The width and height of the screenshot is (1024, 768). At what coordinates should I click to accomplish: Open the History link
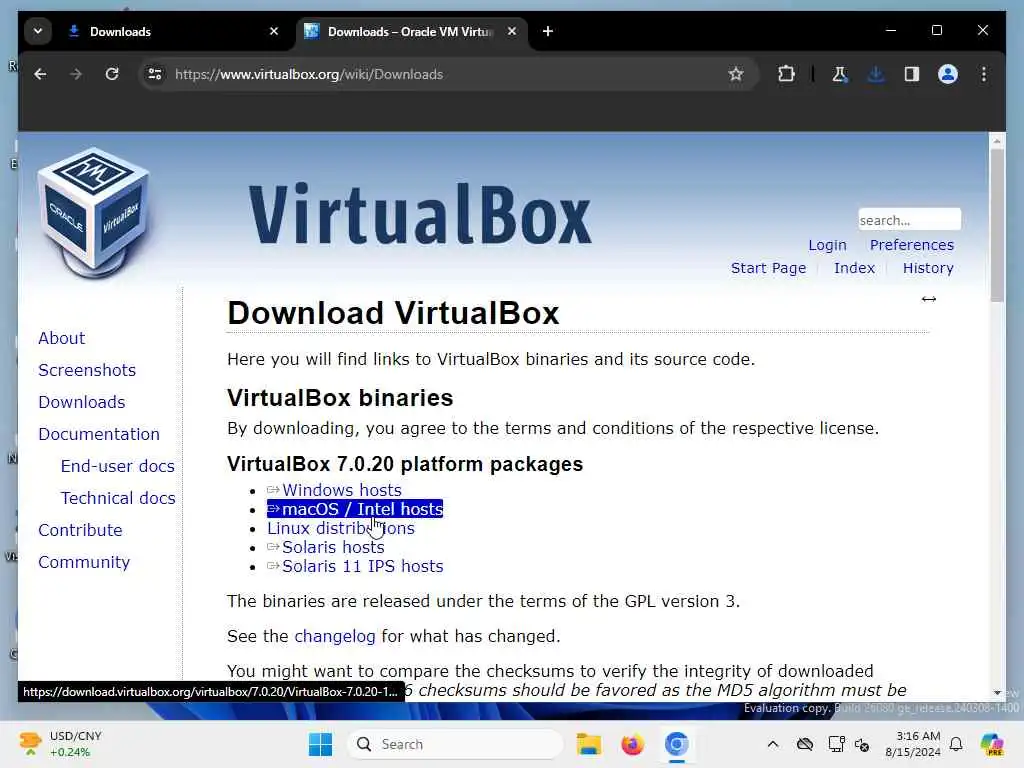(x=928, y=268)
